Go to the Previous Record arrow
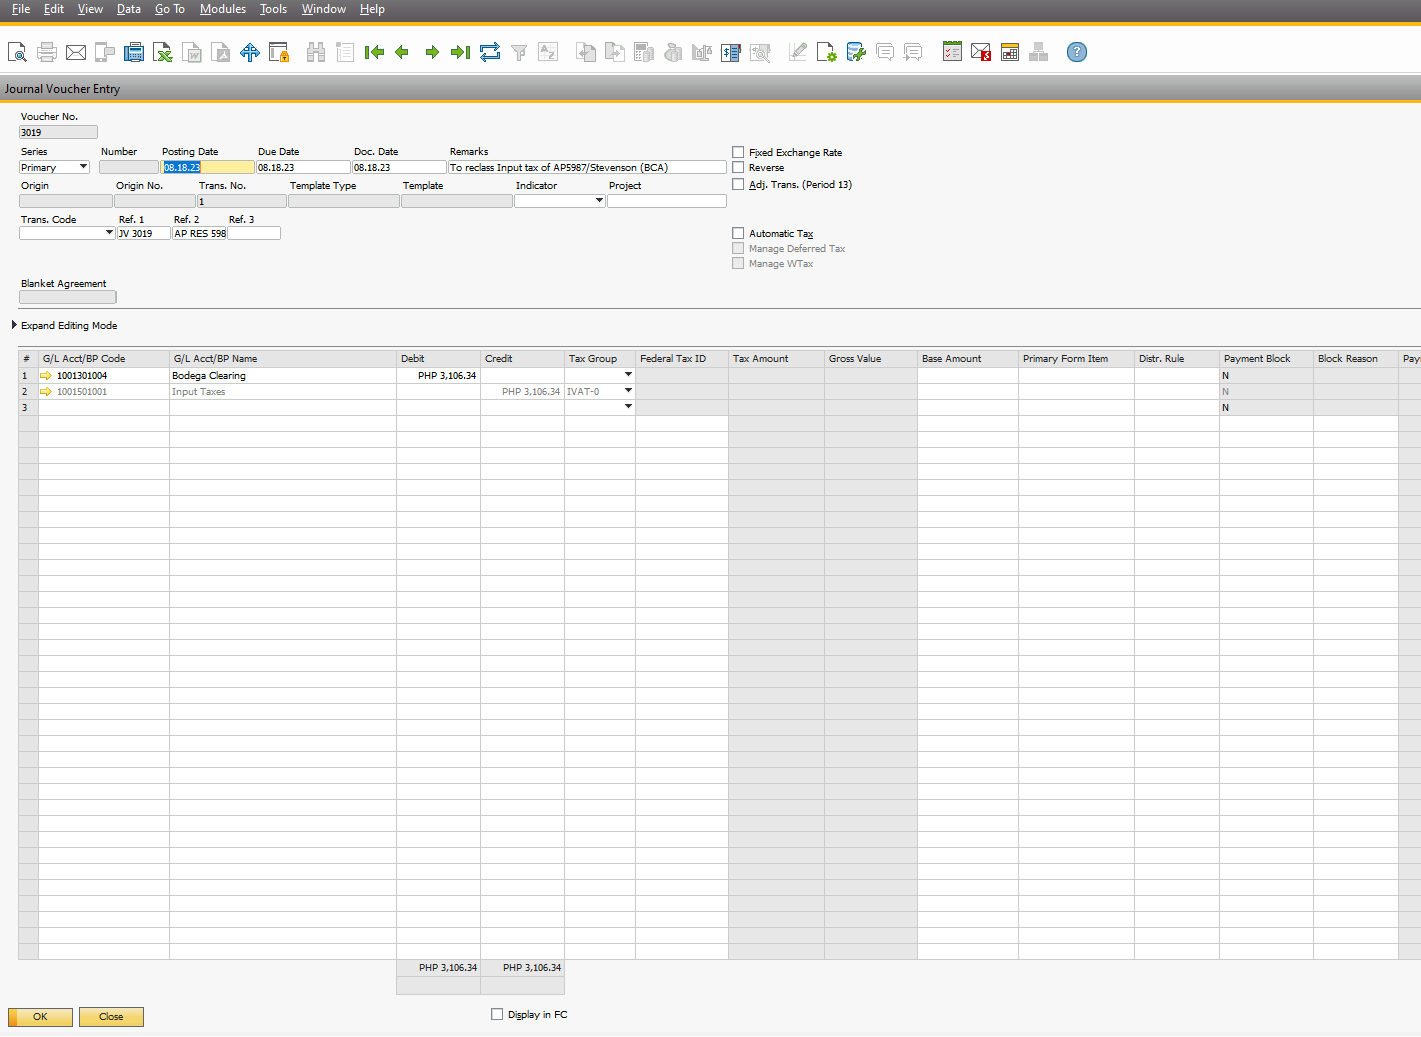Image resolution: width=1421 pixels, height=1037 pixels. click(x=402, y=52)
